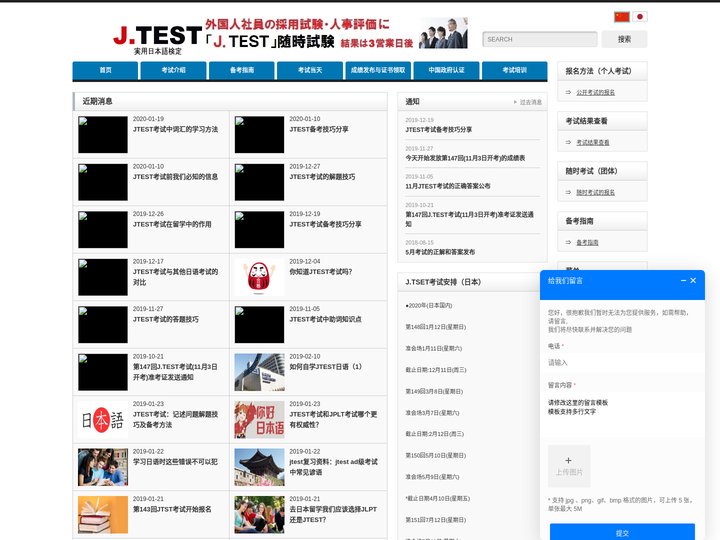The height and width of the screenshot is (540, 720).
Task: Click the Daruma doll thumbnail
Action: tap(259, 277)
